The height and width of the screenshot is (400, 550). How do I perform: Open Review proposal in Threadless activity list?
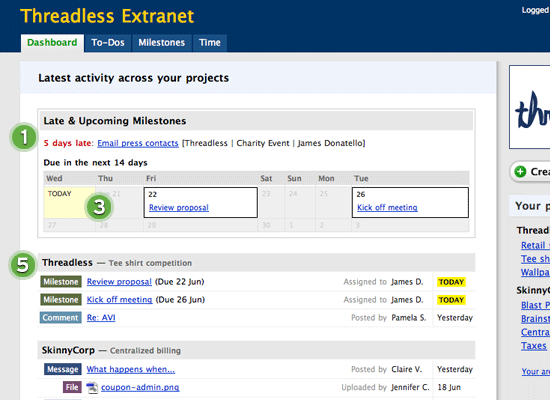click(x=119, y=282)
